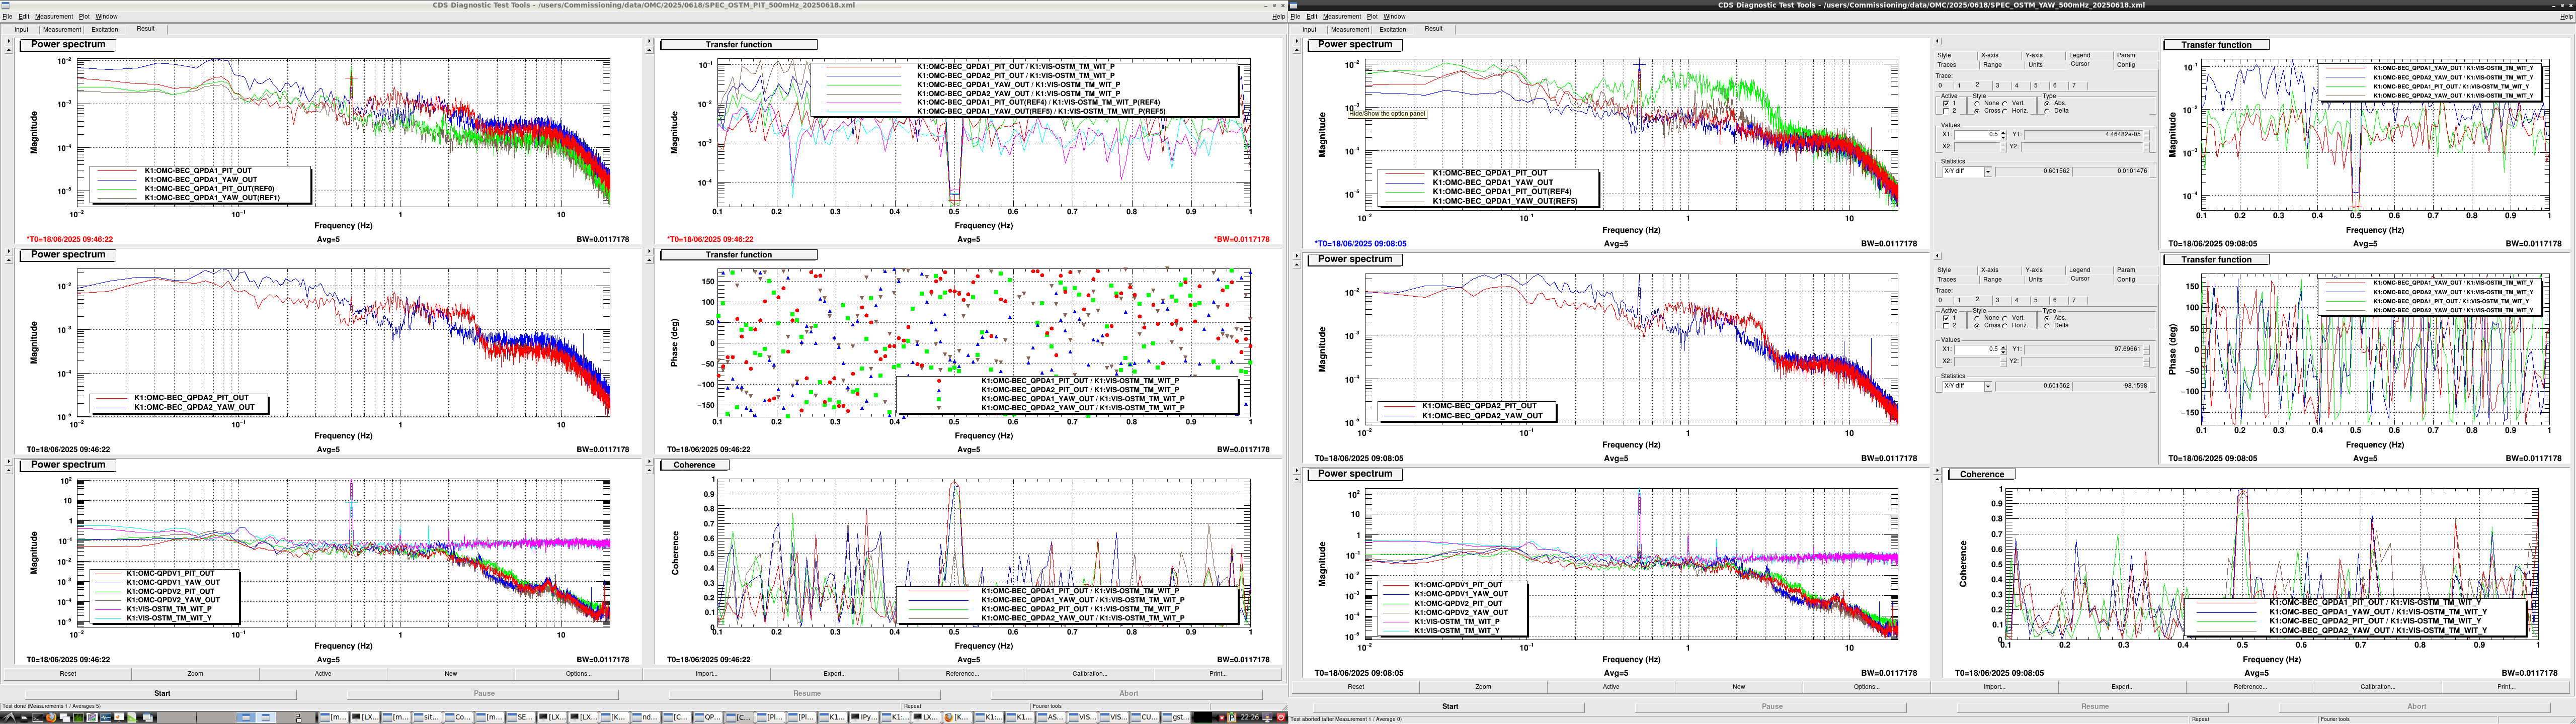
Task: Click Start button in PIT window
Action: (162, 693)
